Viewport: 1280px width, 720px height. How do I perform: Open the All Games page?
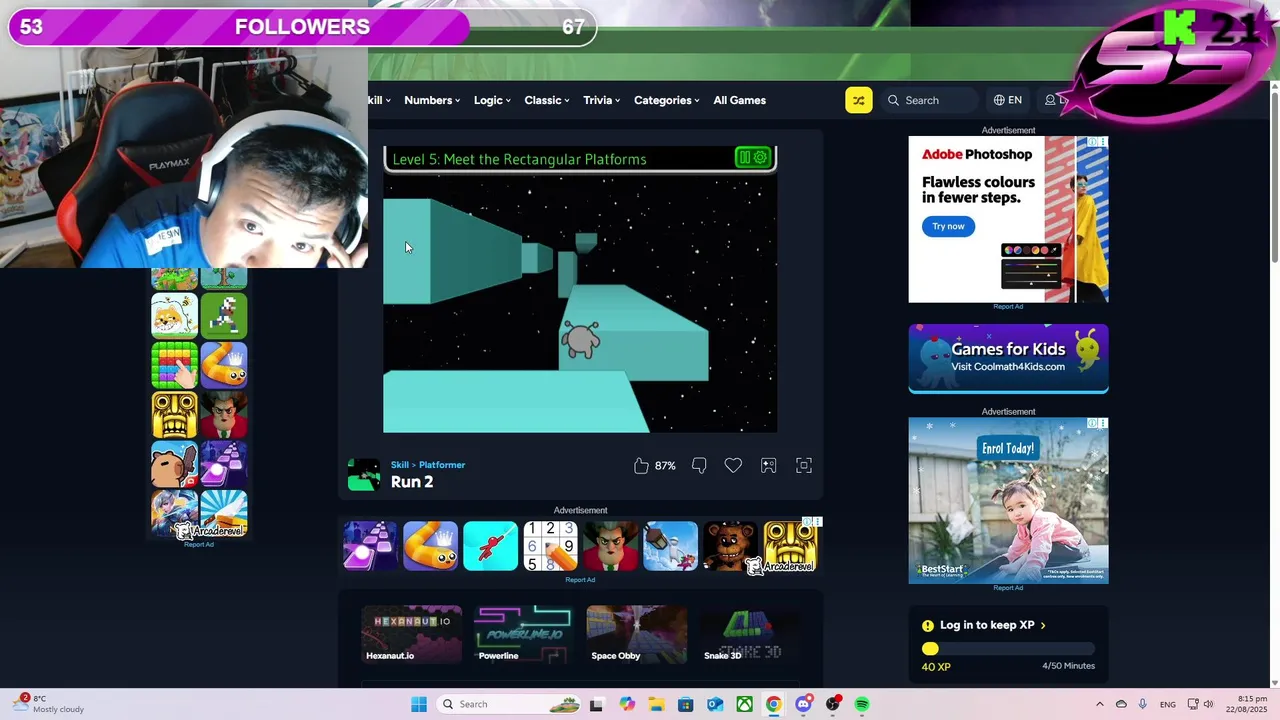(740, 100)
